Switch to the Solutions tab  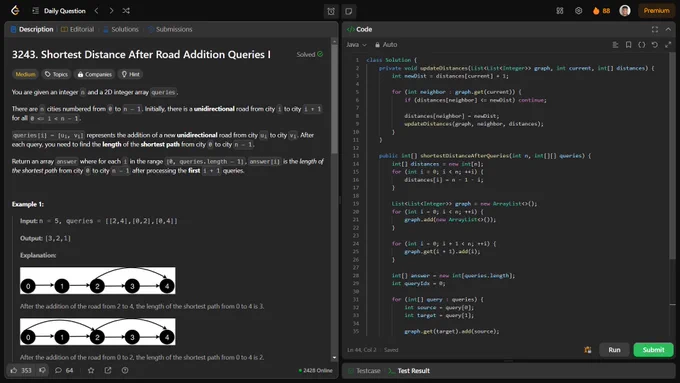pos(121,29)
